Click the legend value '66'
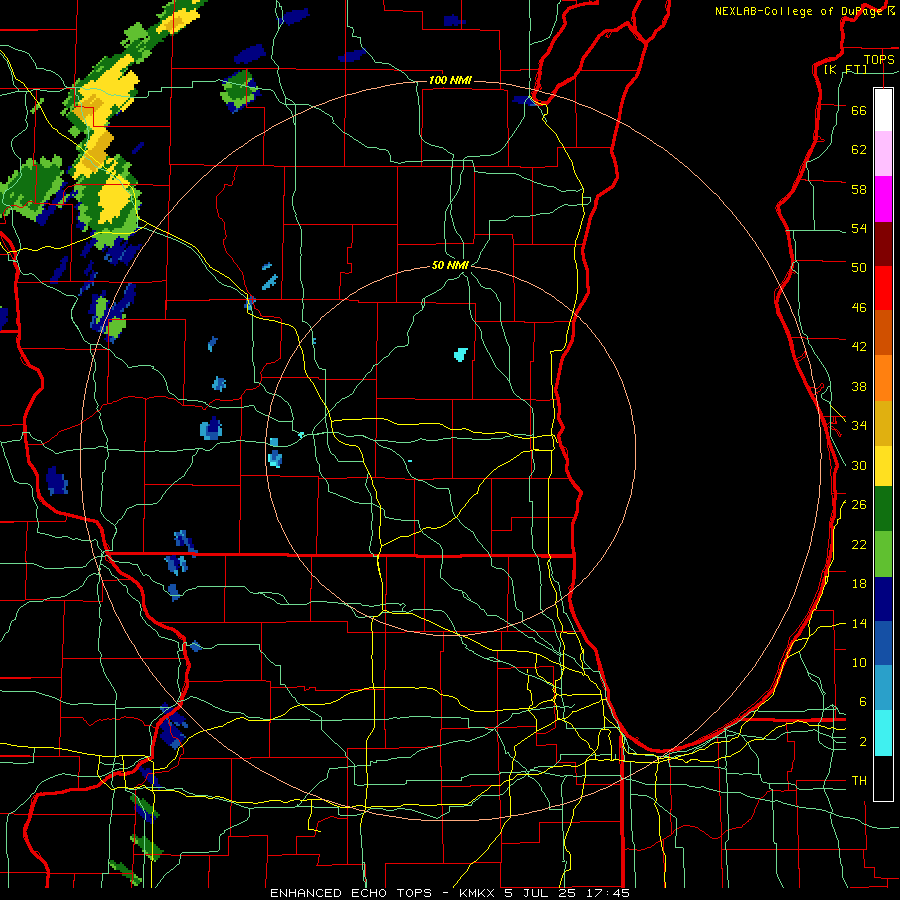This screenshot has height=900, width=900. [859, 110]
